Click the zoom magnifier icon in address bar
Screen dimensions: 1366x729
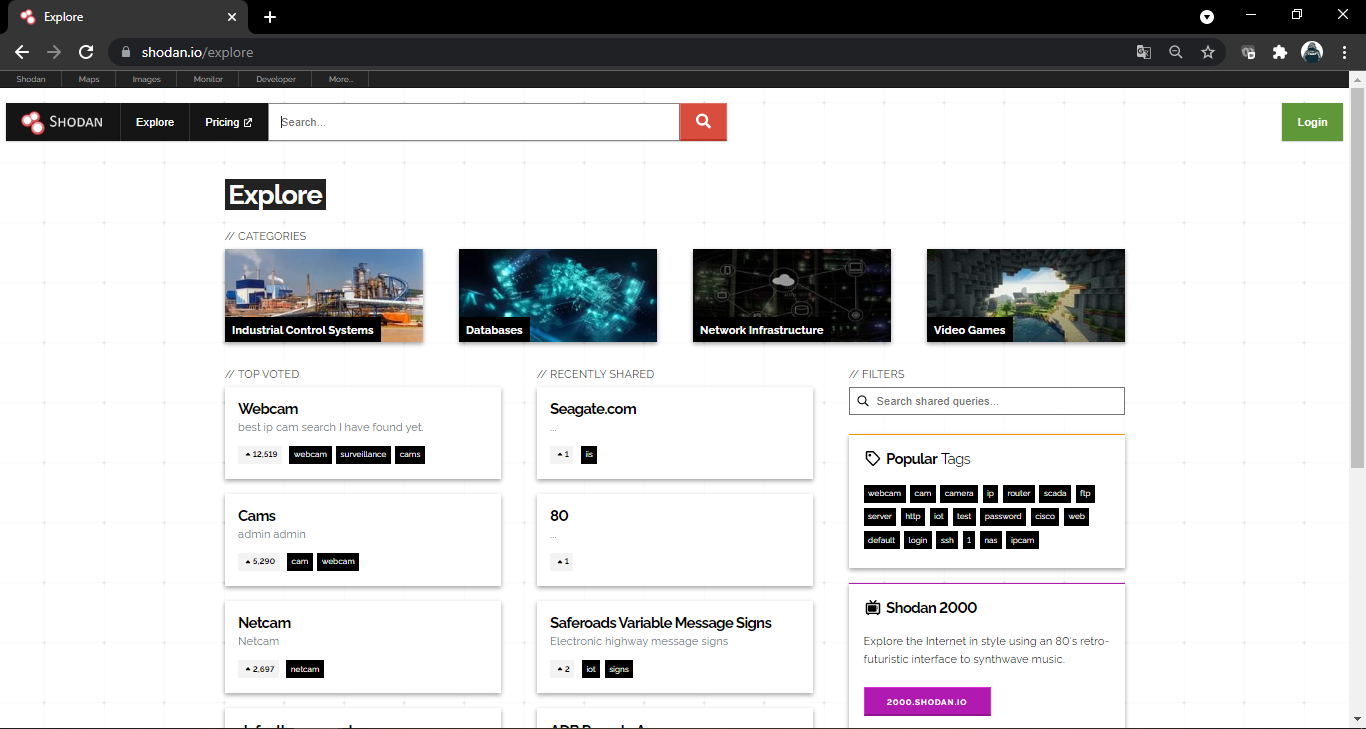click(1176, 52)
